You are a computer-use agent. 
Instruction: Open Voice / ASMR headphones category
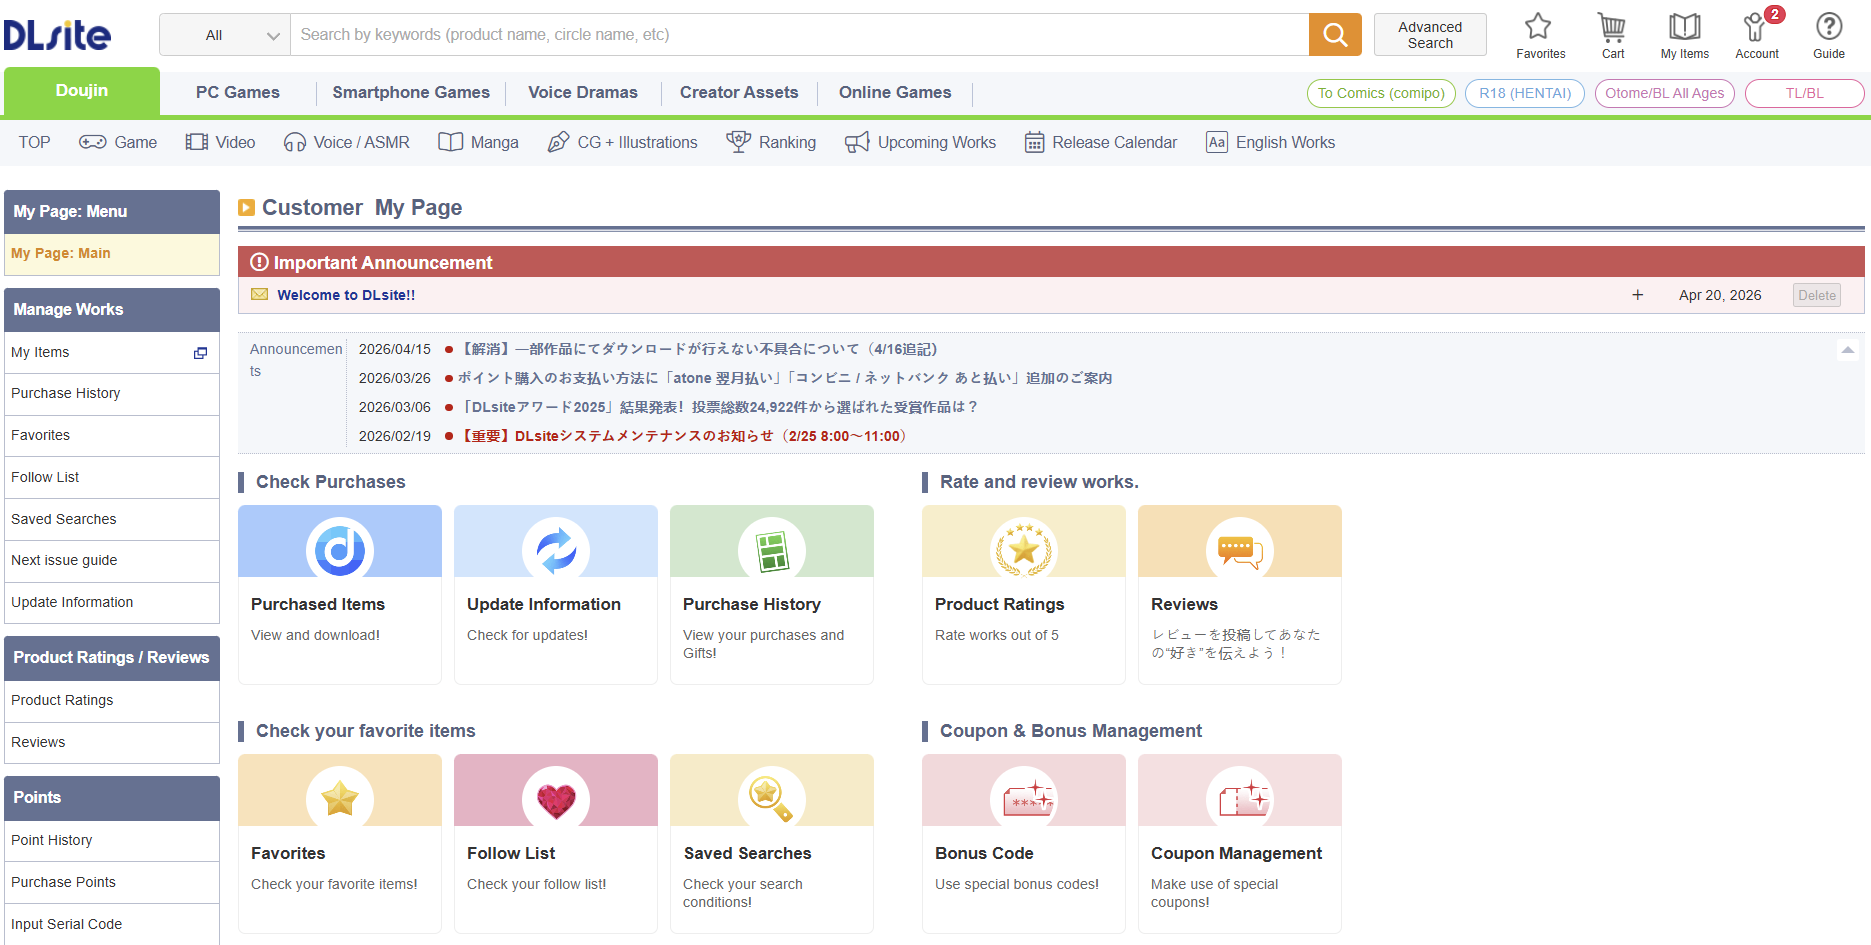click(347, 142)
